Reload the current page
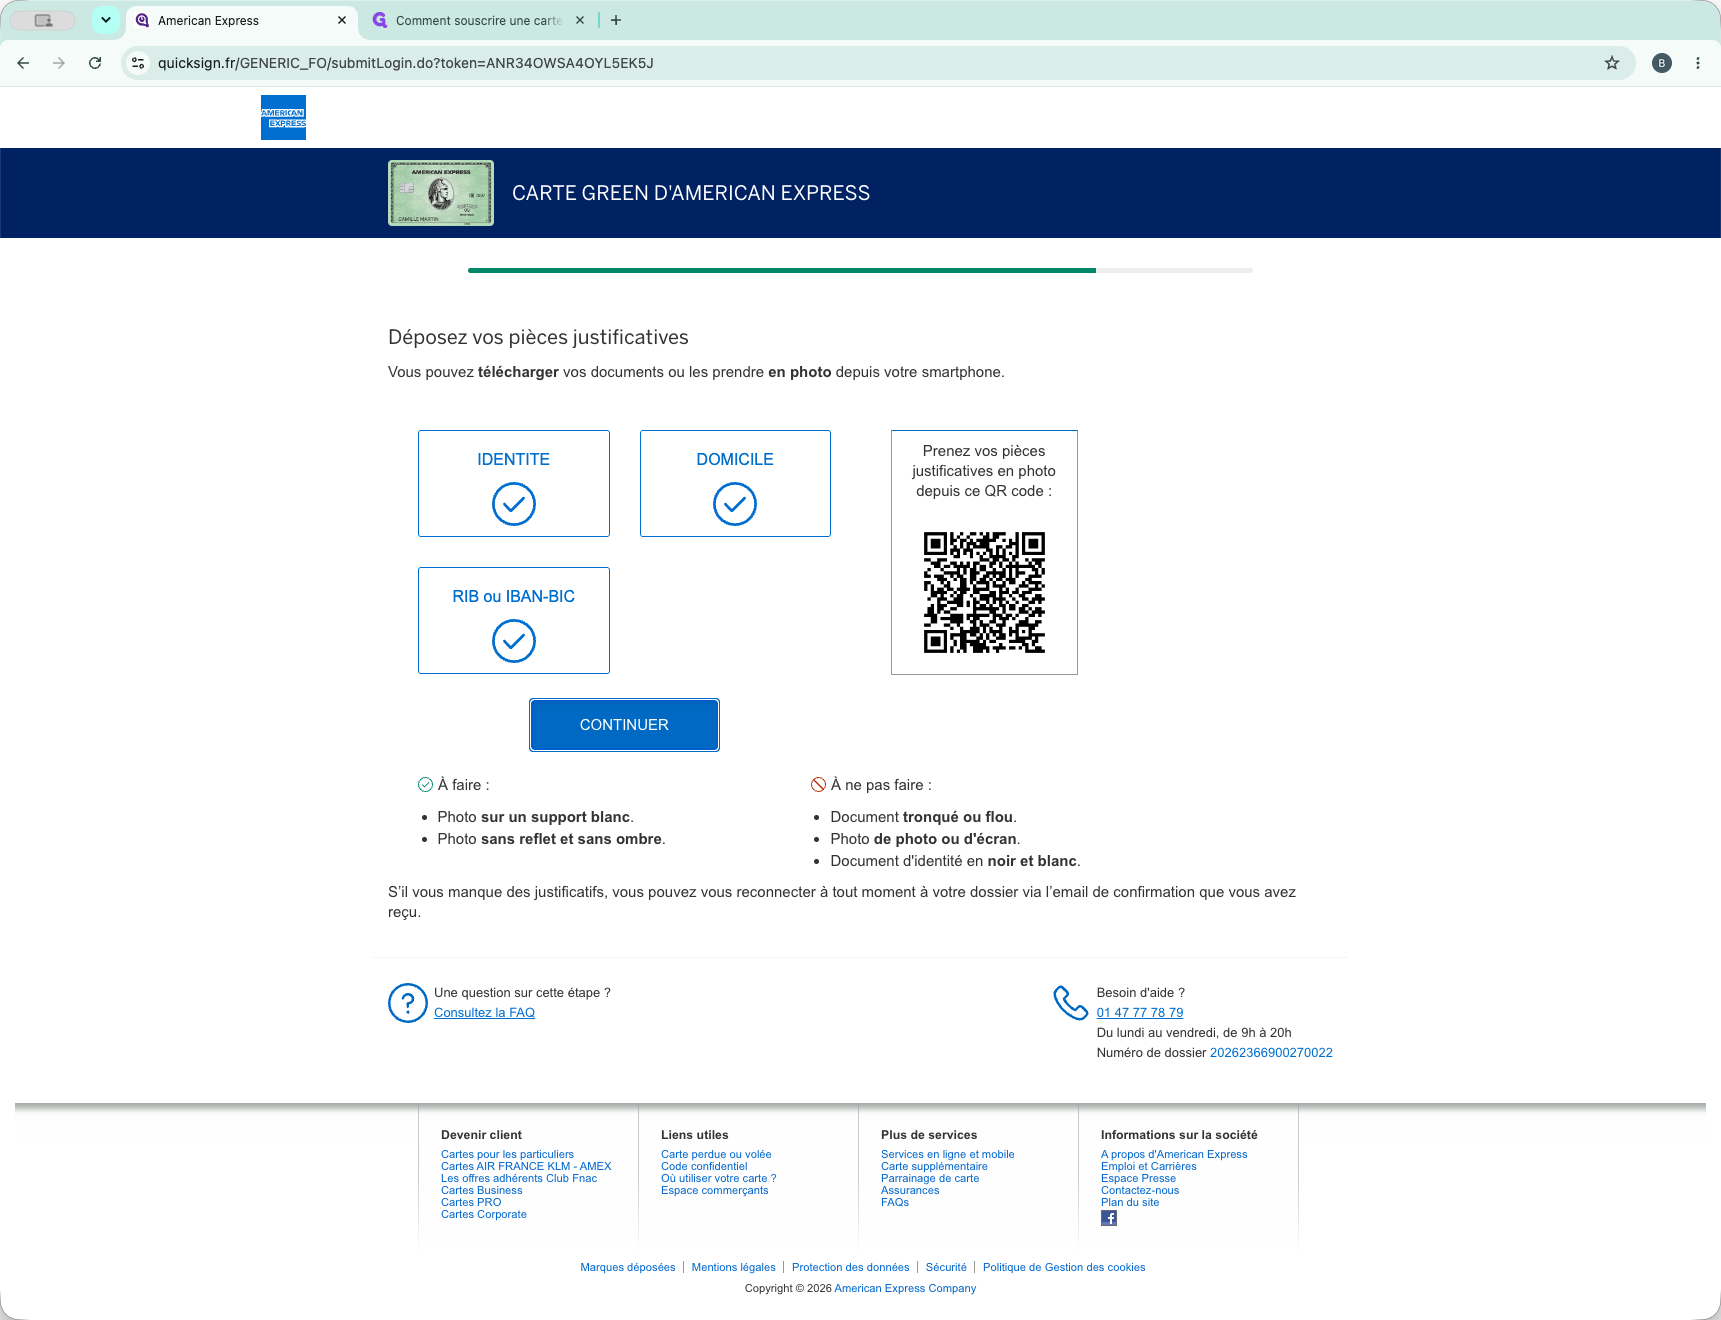 95,63
